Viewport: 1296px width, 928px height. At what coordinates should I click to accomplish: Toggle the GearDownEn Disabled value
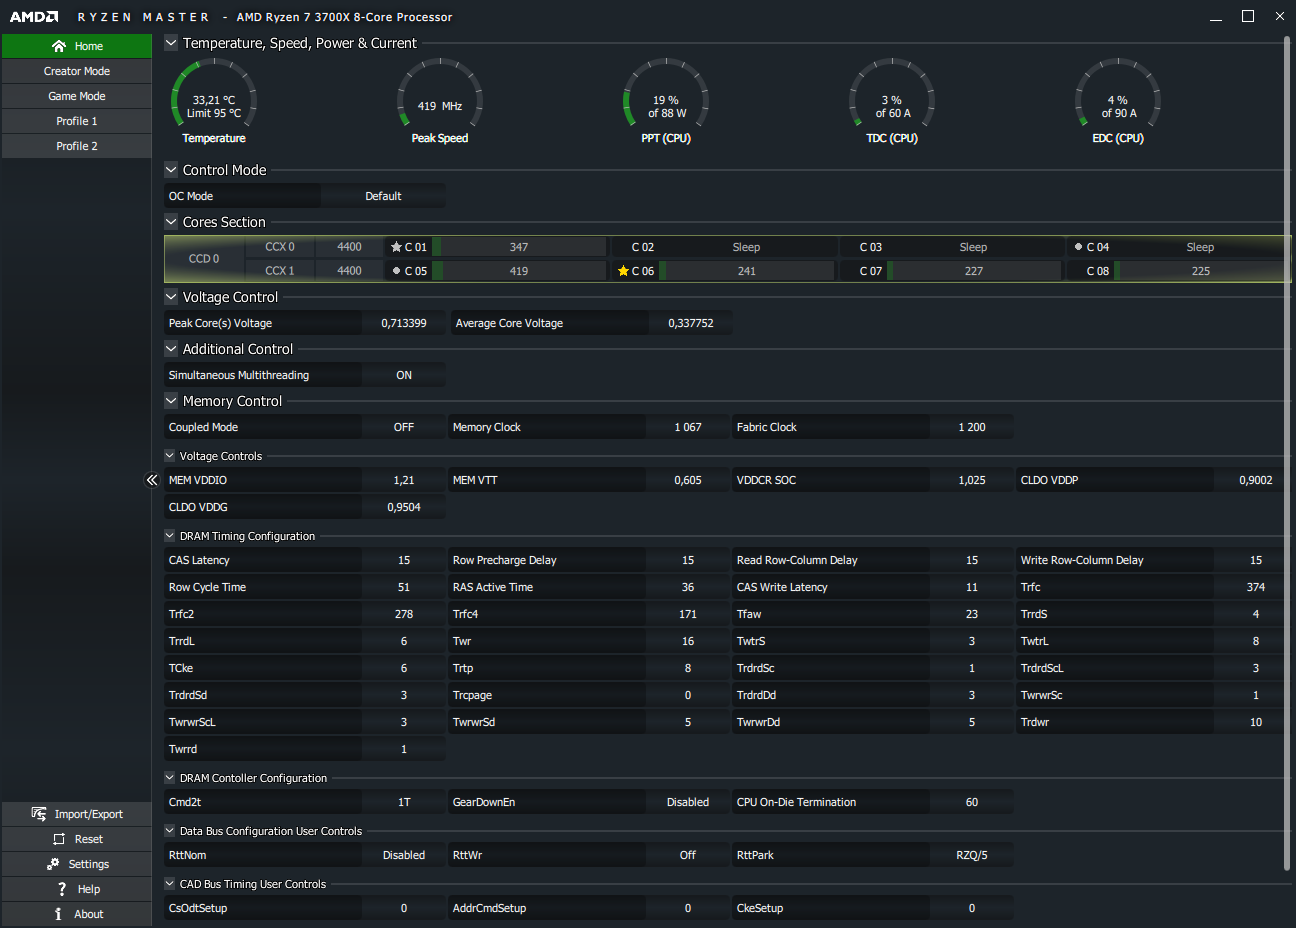(x=687, y=802)
